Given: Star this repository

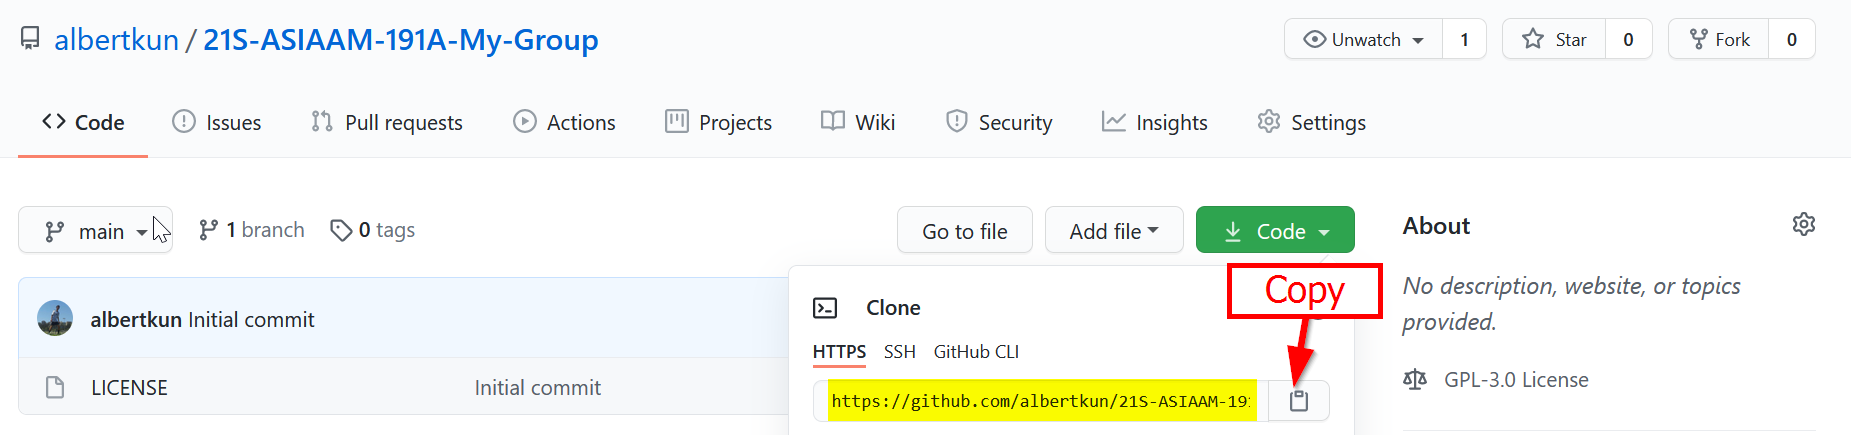Looking at the screenshot, I should pos(1554,39).
